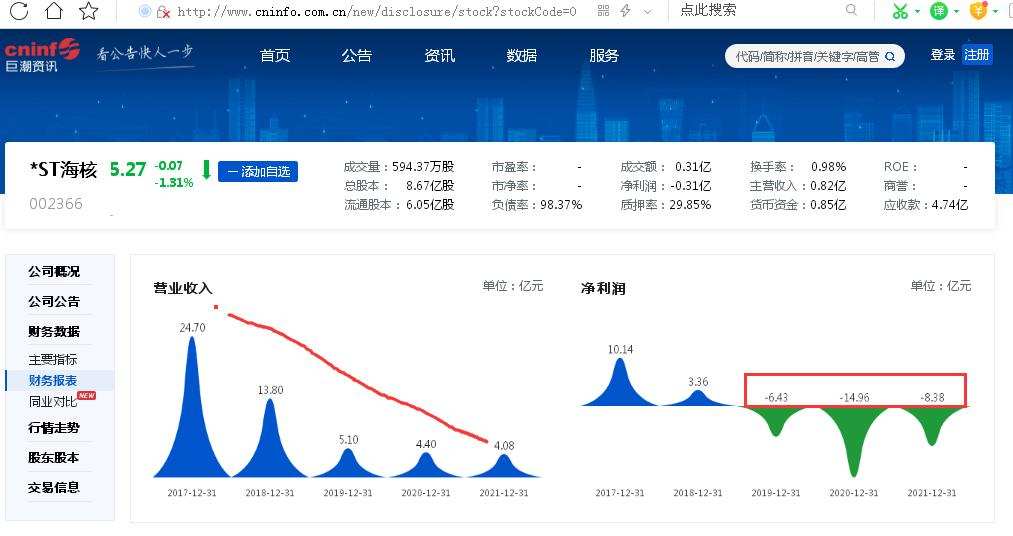The width and height of the screenshot is (1013, 536).
Task: Open the 首页 navigation menu
Action: point(275,56)
